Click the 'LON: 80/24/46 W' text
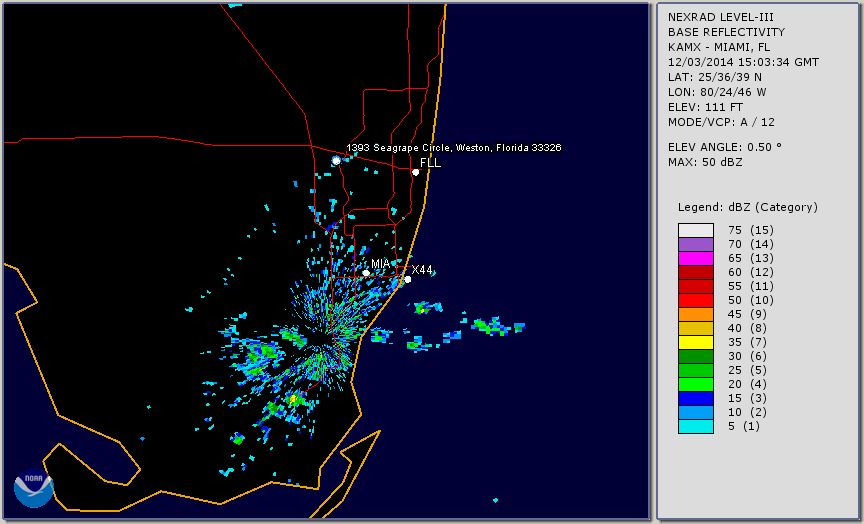Screen dimensions: 864x524 [x=717, y=92]
